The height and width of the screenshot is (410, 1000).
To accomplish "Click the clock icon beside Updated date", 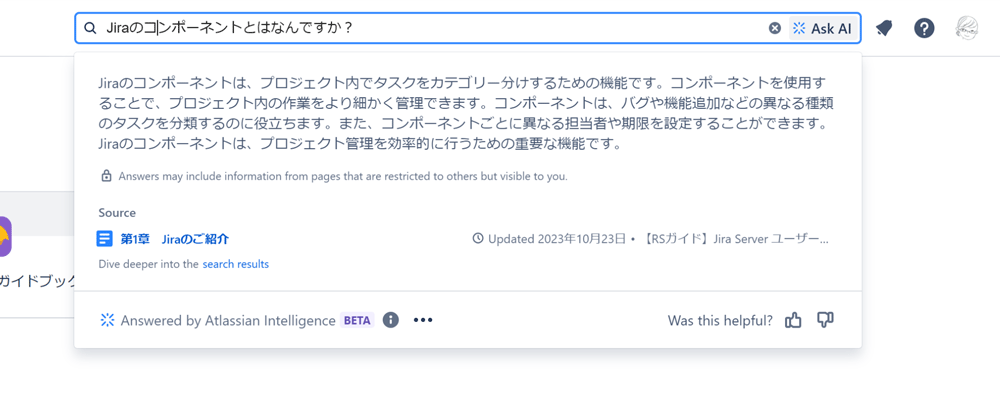I will pyautogui.click(x=478, y=239).
